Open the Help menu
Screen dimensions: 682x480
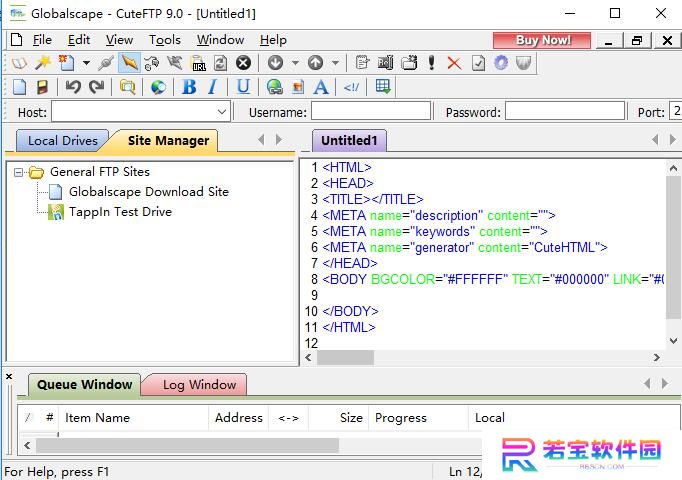[x=273, y=40]
